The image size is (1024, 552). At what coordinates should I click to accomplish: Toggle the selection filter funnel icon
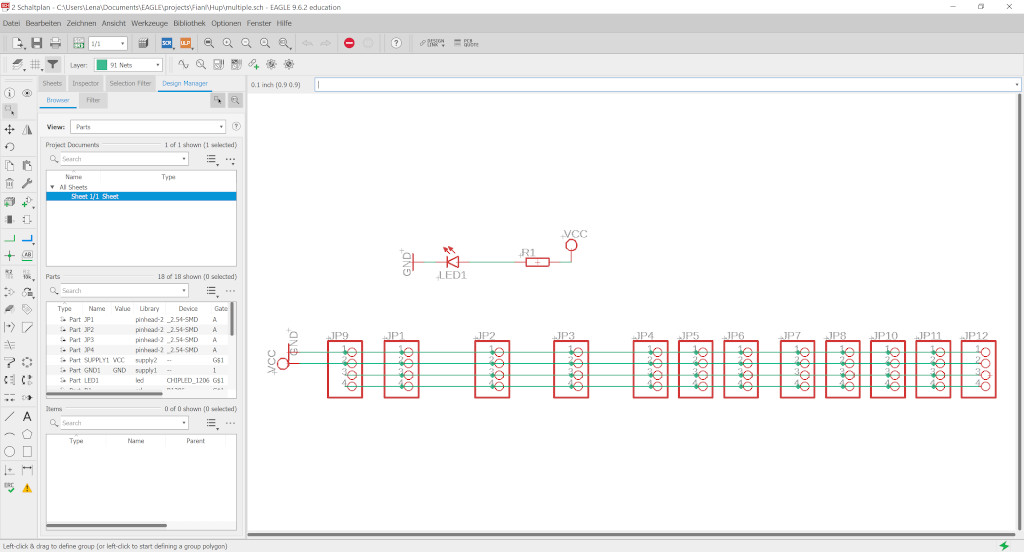pyautogui.click(x=53, y=65)
